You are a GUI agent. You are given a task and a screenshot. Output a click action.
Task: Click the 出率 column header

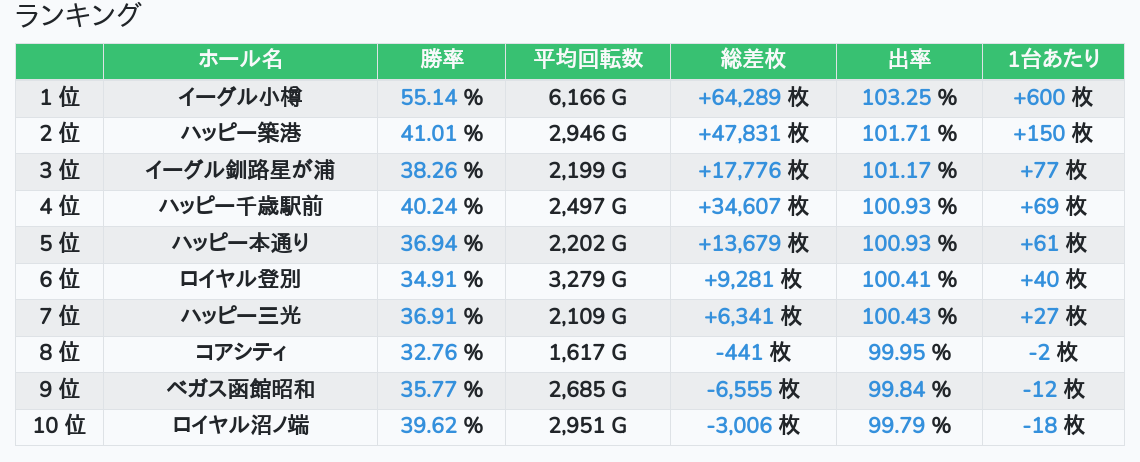tap(909, 60)
